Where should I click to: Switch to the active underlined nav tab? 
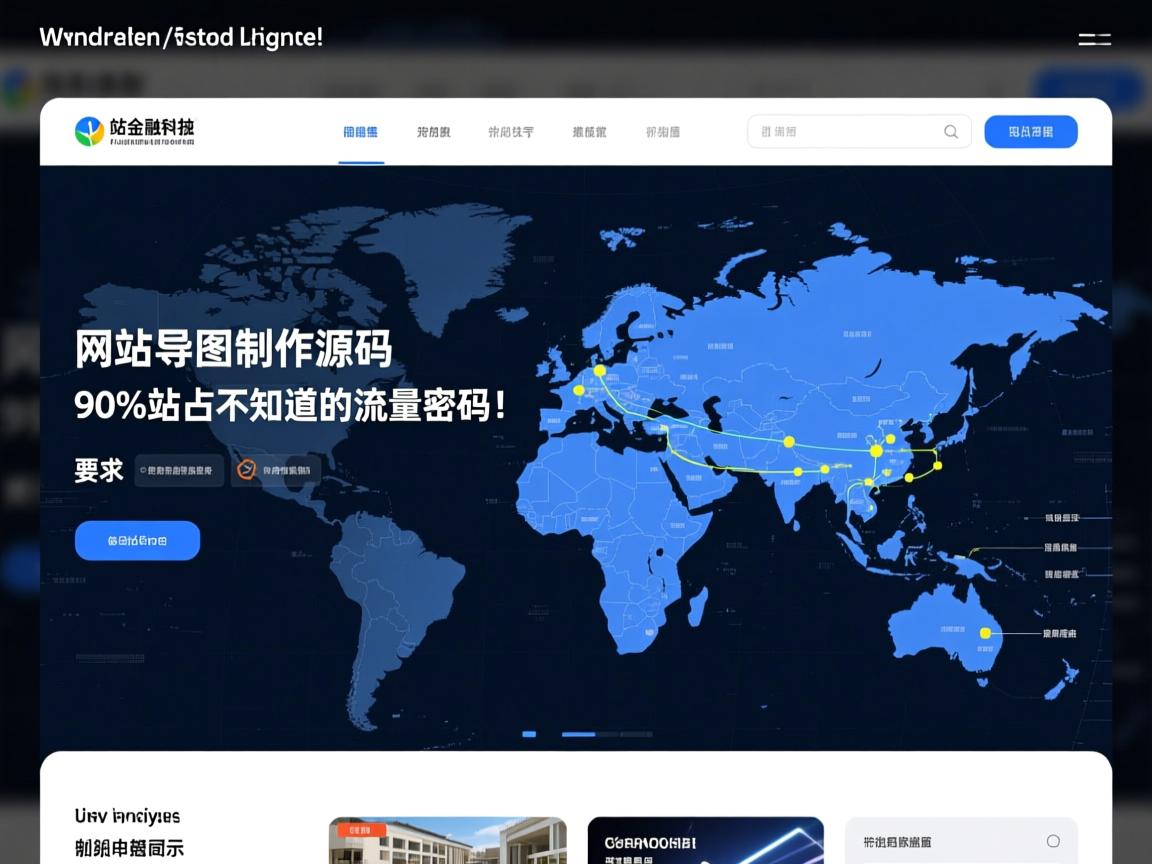[x=360, y=131]
